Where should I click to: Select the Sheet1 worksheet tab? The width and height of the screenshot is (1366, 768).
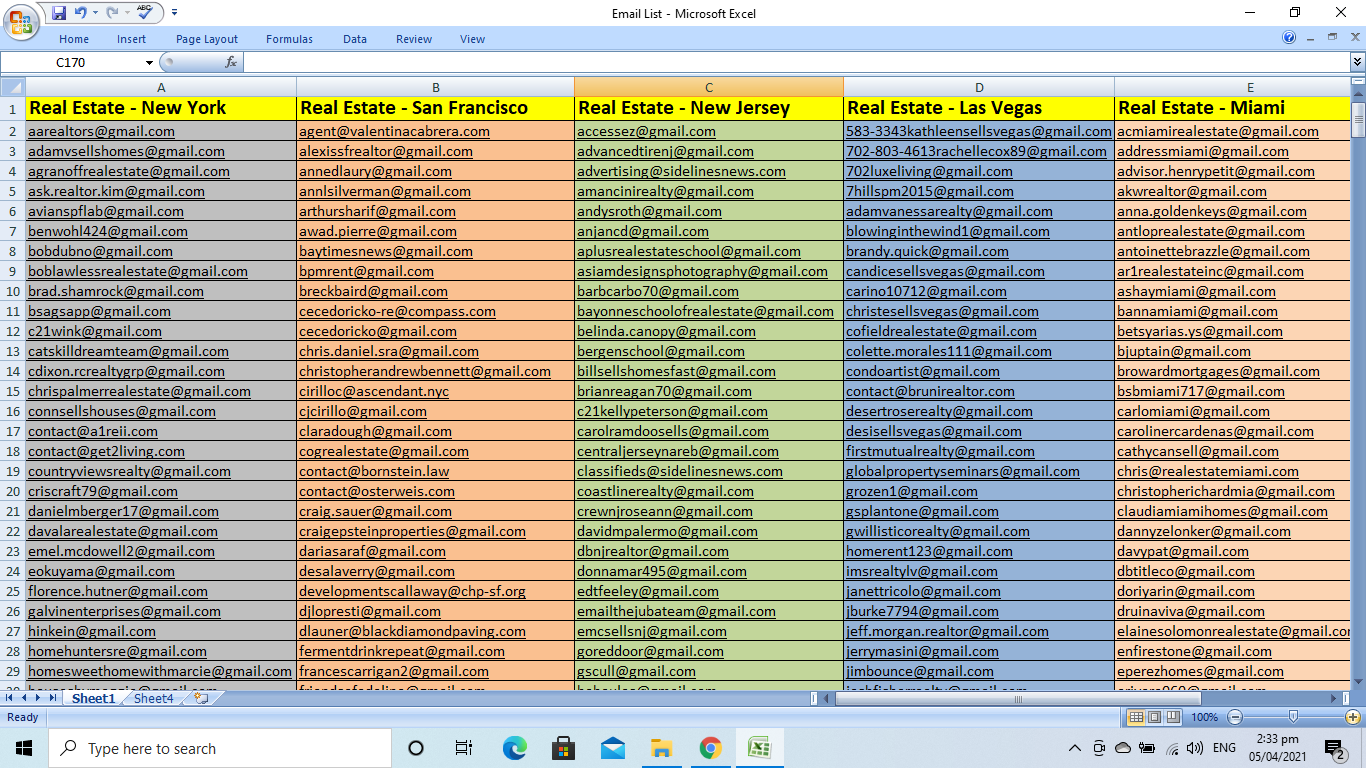click(94, 698)
